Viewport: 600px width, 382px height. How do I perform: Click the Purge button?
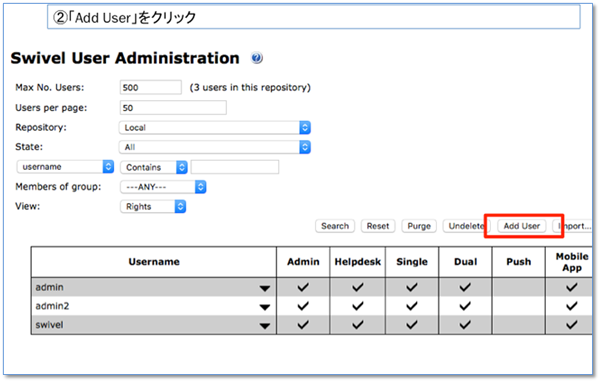pos(419,226)
